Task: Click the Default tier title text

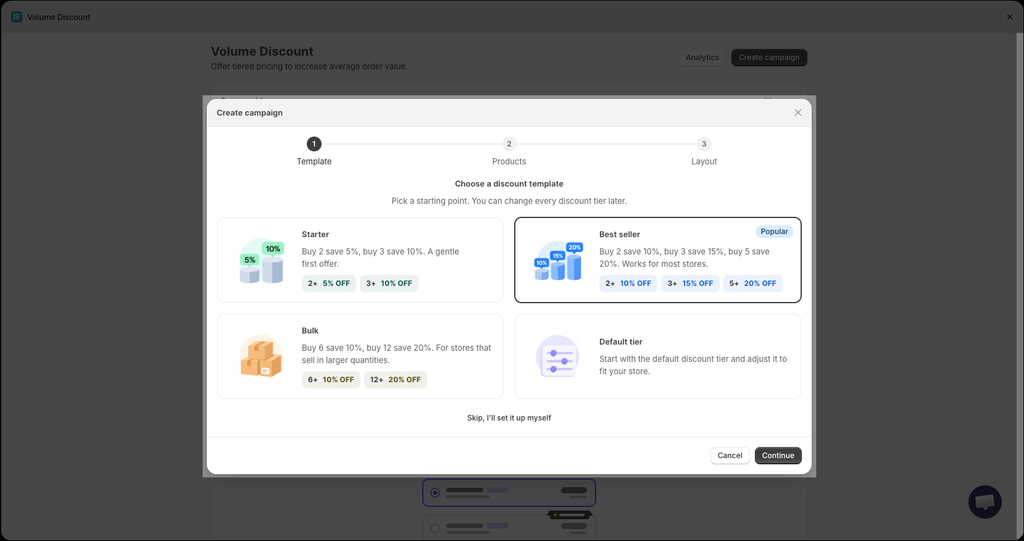Action: click(620, 342)
